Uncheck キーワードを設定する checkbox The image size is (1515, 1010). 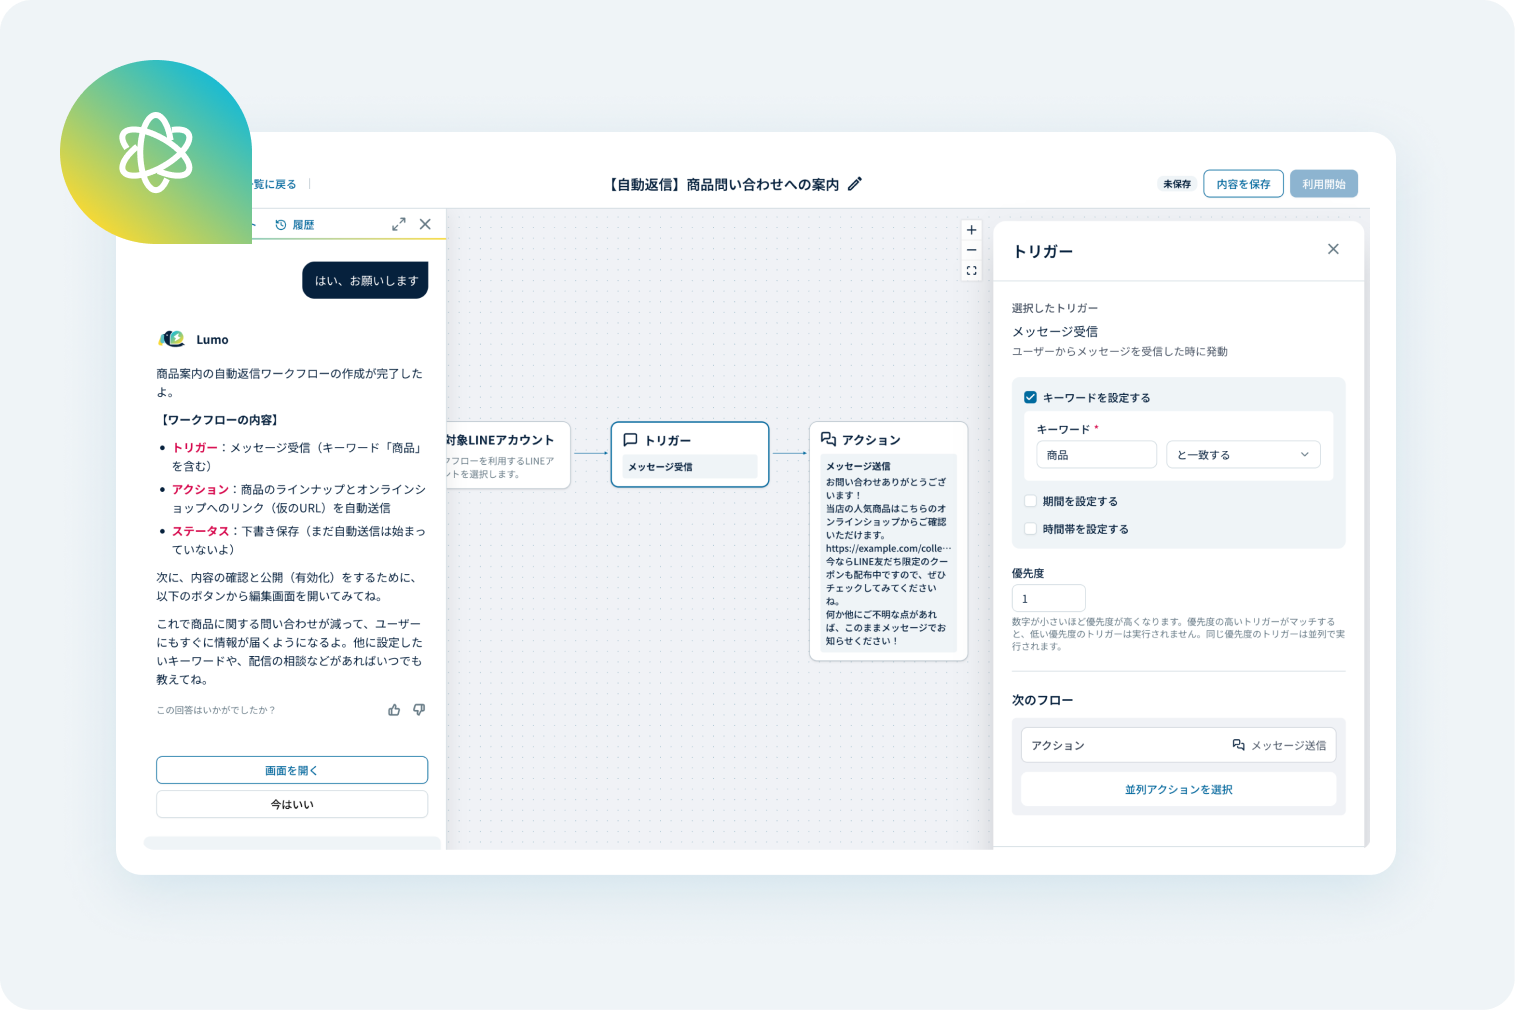coord(1030,397)
